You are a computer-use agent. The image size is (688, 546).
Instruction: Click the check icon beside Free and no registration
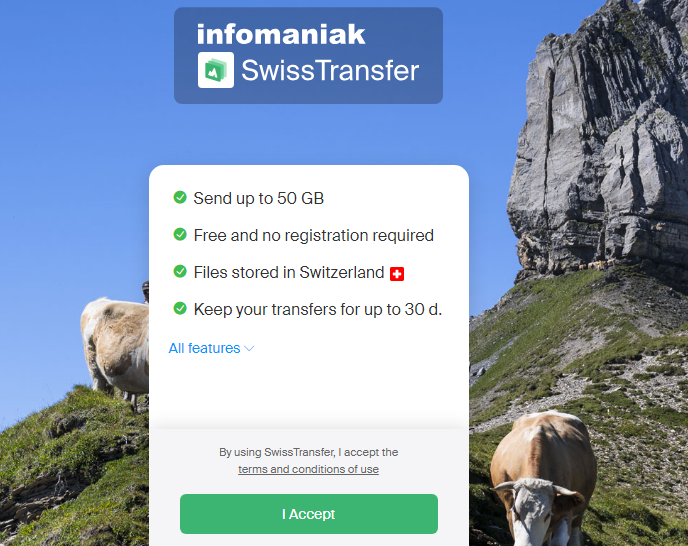click(180, 234)
